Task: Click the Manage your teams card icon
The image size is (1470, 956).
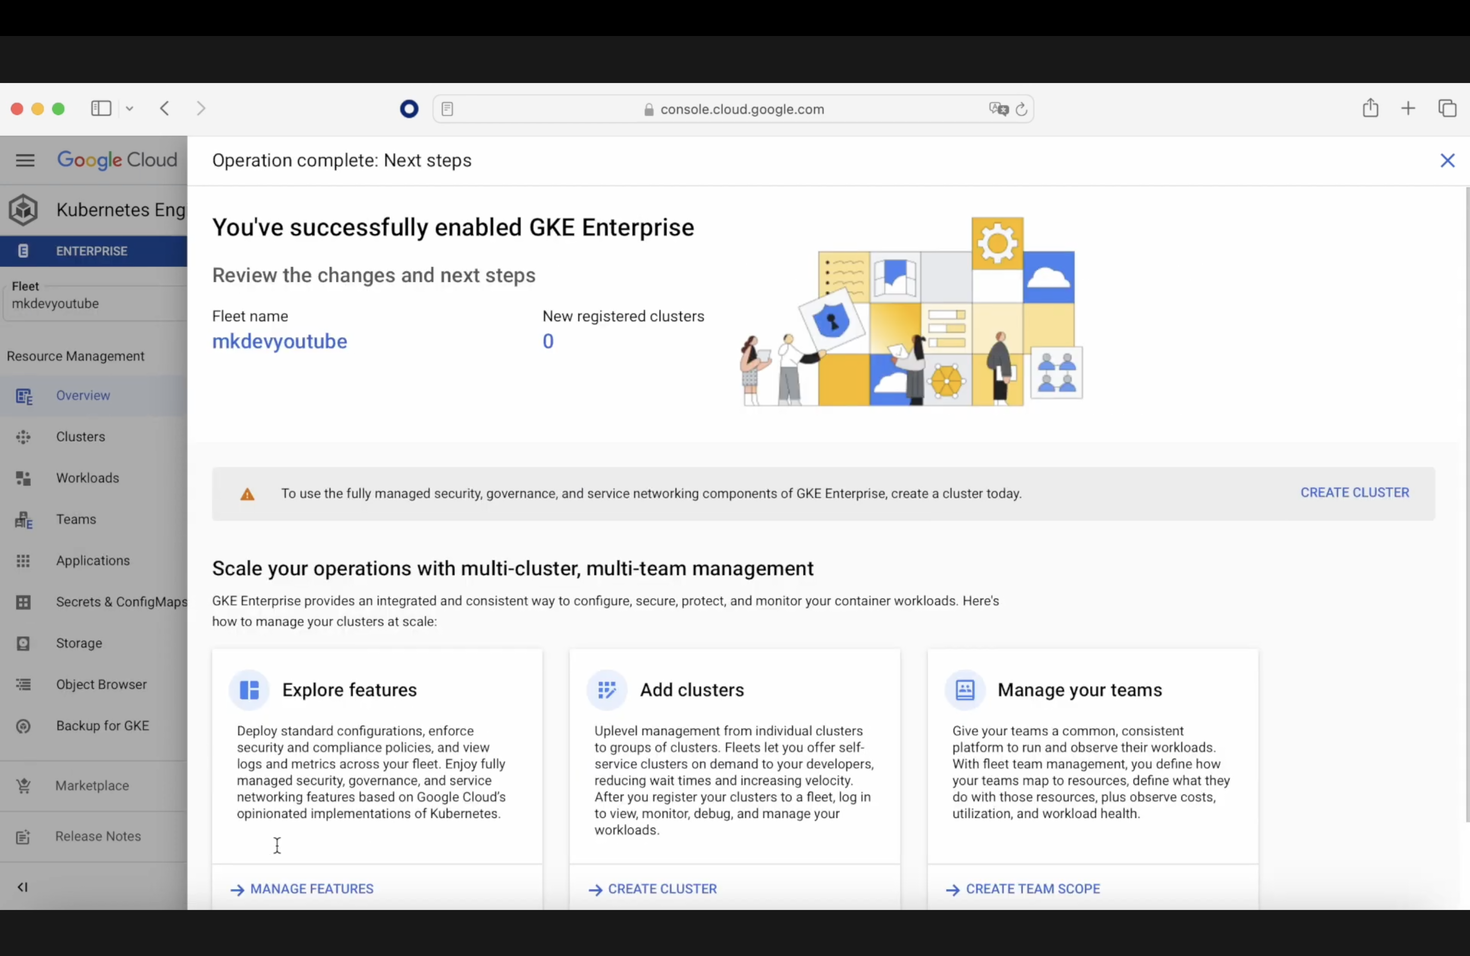Action: click(965, 690)
